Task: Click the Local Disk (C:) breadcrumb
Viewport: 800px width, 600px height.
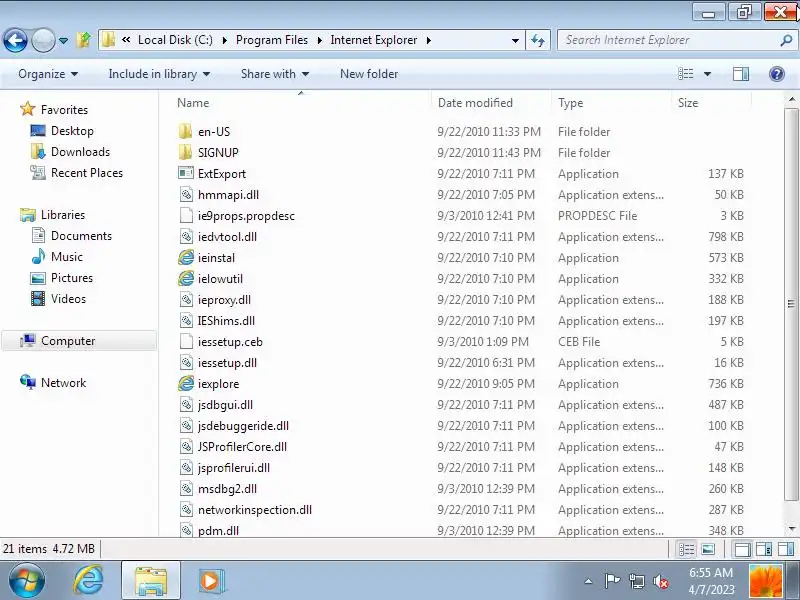Action: coord(175,40)
